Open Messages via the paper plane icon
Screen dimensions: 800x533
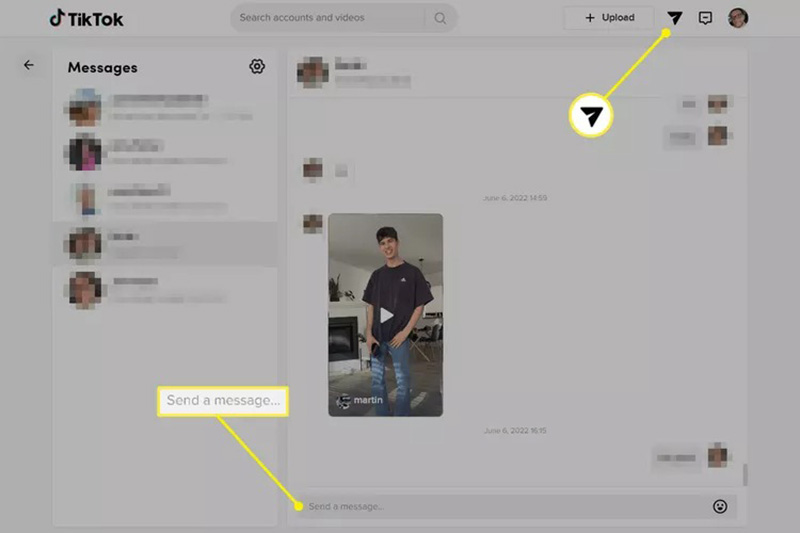click(x=674, y=18)
